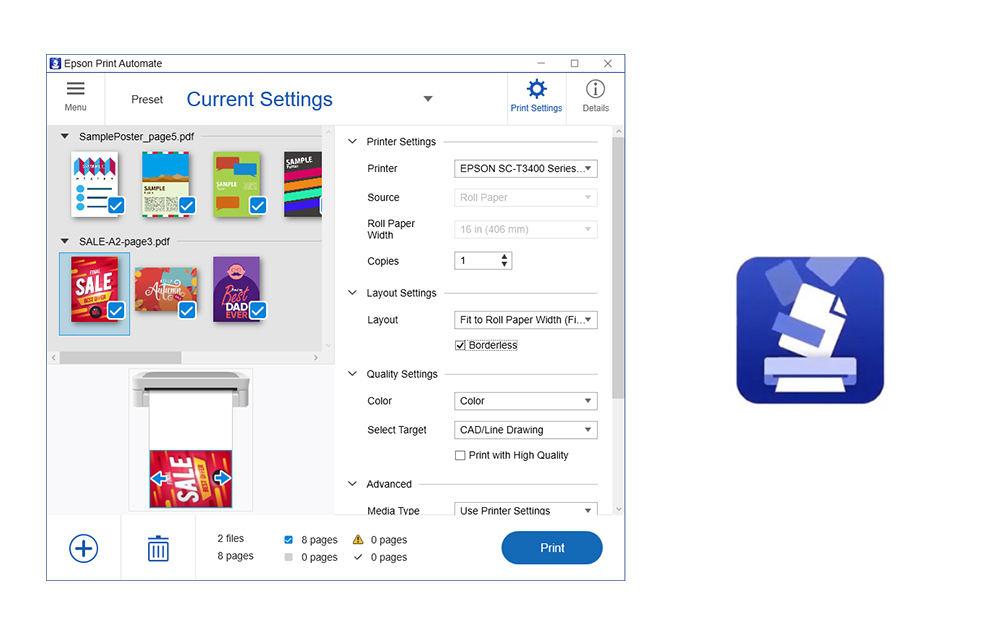Expand the Preset Current Settings dropdown
Viewport: 996px width, 637px height.
pyautogui.click(x=428, y=99)
